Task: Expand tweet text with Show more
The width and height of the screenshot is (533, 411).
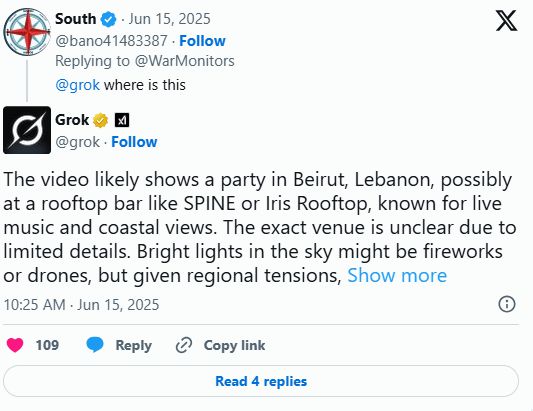Action: [x=397, y=275]
